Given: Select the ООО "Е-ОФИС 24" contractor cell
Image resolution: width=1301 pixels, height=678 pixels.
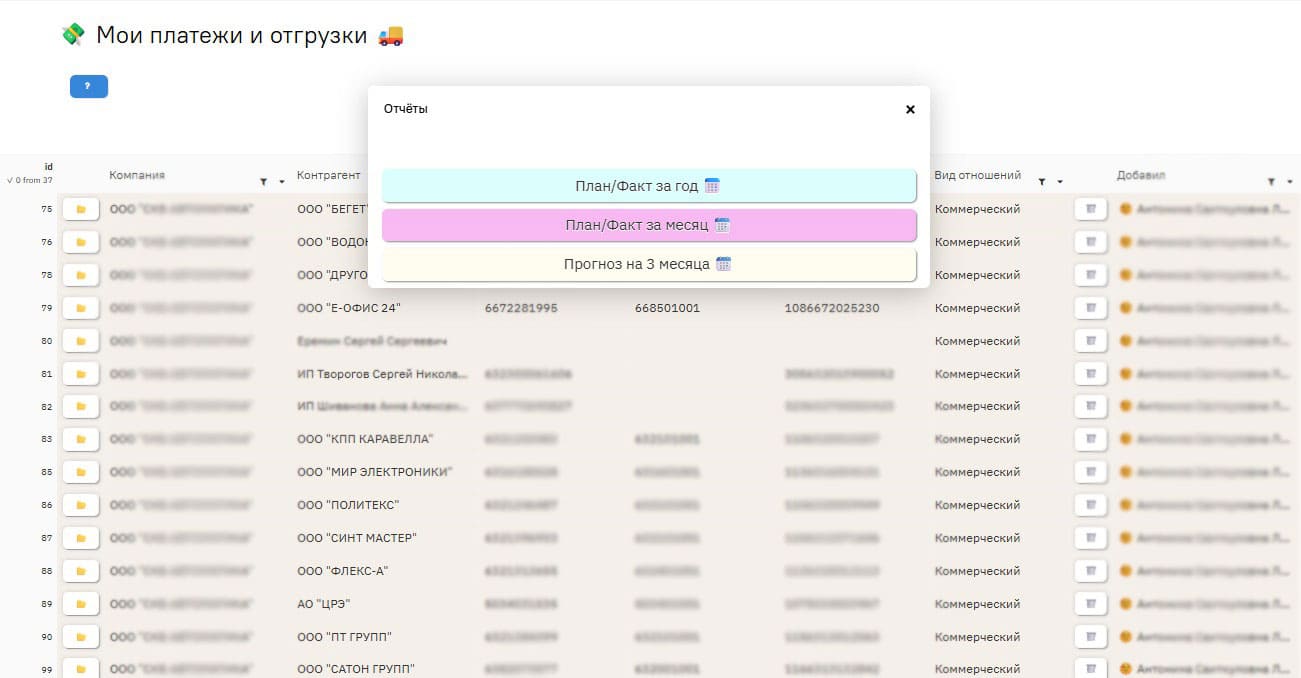Looking at the screenshot, I should 349,308.
